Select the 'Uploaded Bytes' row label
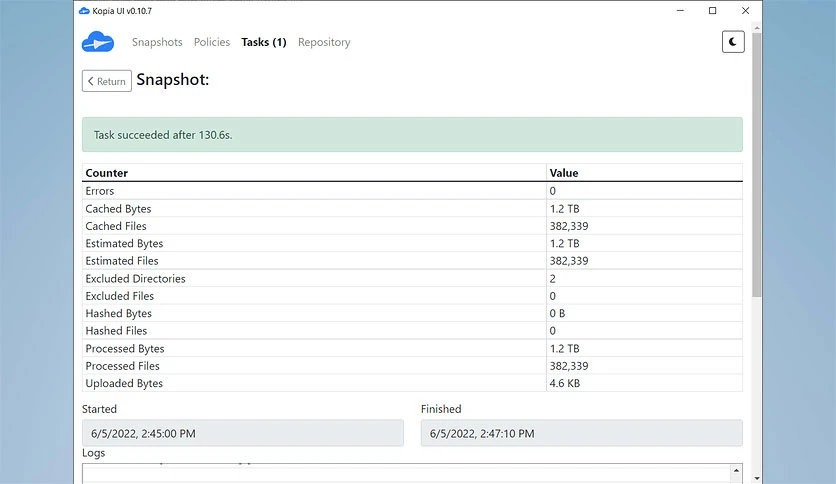 point(124,383)
